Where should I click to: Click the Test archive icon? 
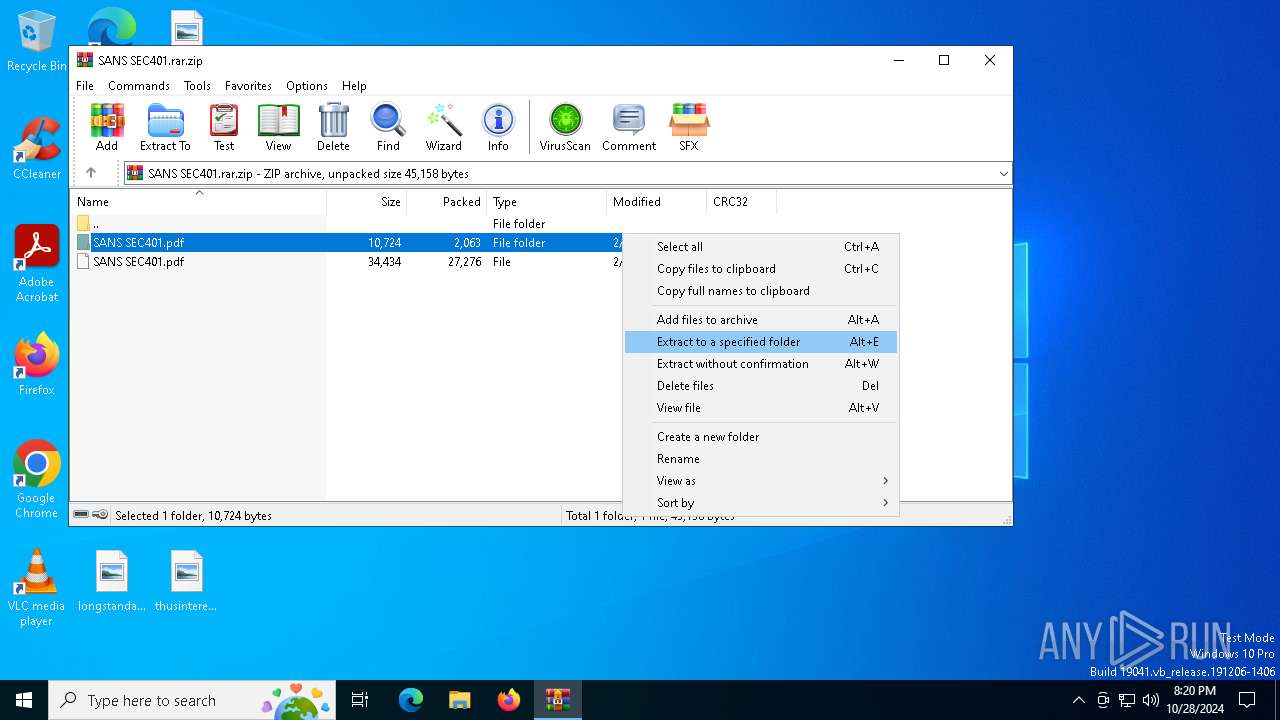[224, 127]
